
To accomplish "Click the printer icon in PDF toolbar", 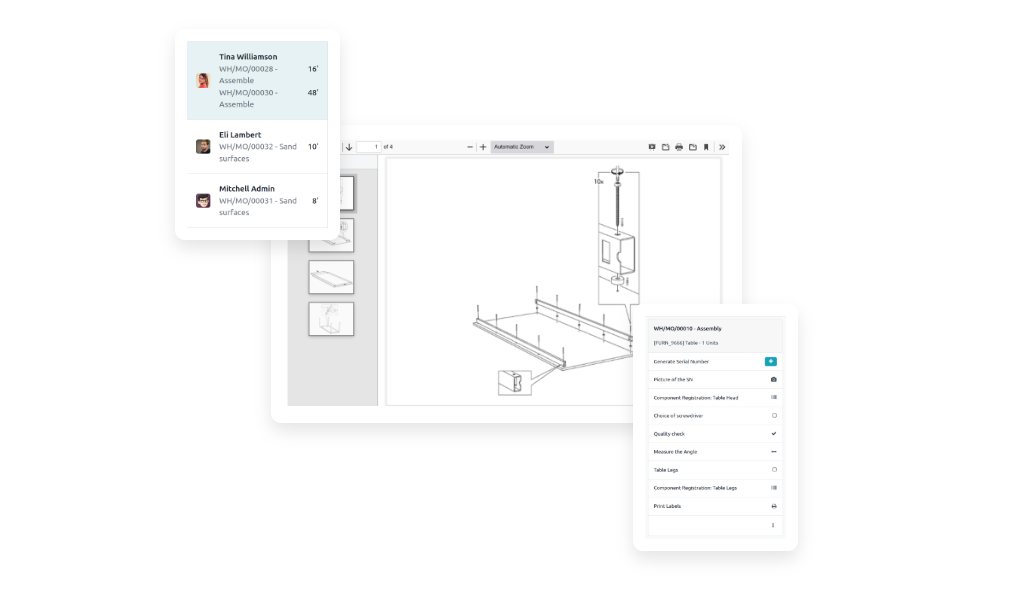I will point(679,147).
